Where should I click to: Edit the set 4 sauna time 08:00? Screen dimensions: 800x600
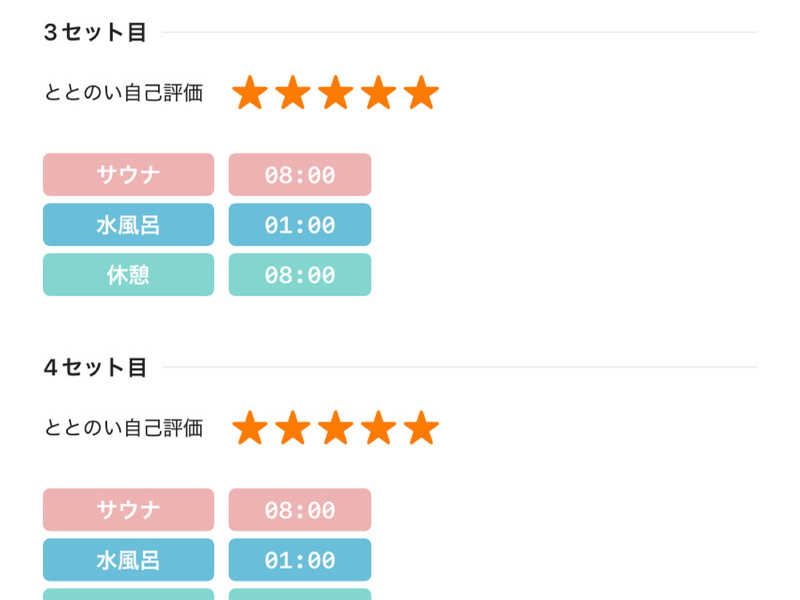coord(300,510)
